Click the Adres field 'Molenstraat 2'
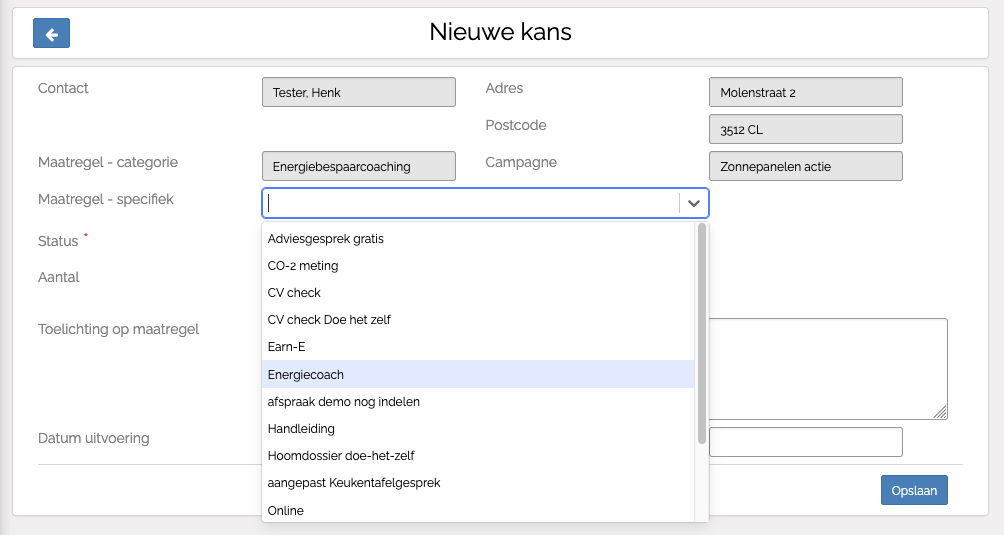This screenshot has width=1004, height=535. click(805, 92)
